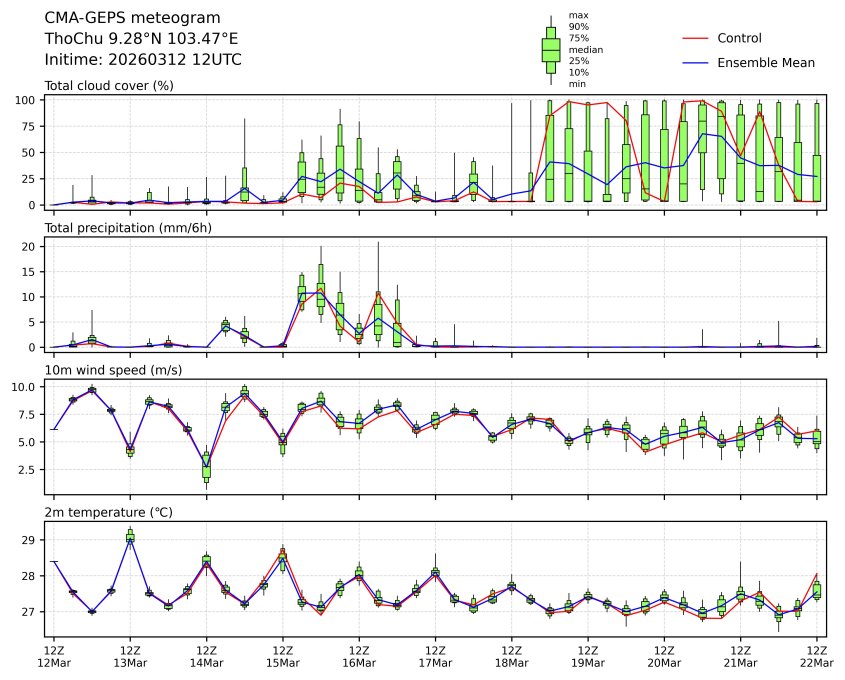Screen dimensions: 845x680
Task: Click the red Control line sample
Action: [x=695, y=38]
